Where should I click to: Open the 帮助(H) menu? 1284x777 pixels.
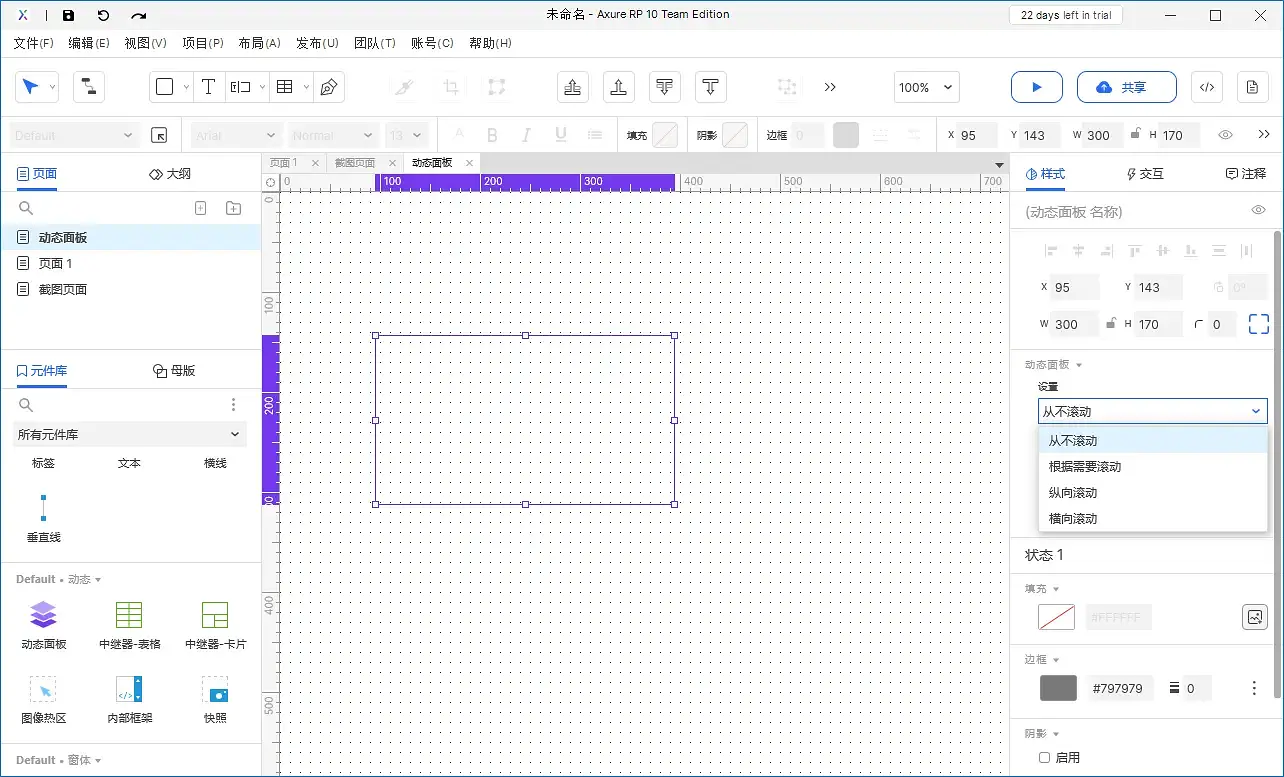coord(490,43)
